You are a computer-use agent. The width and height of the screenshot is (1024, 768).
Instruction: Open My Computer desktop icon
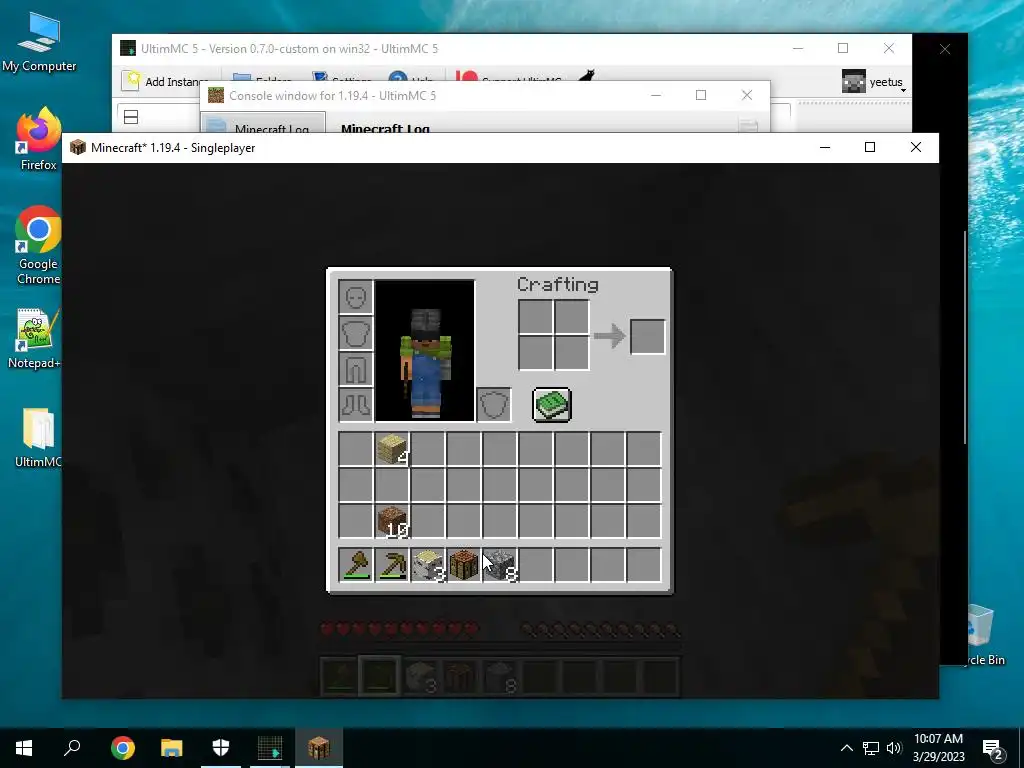[39, 42]
